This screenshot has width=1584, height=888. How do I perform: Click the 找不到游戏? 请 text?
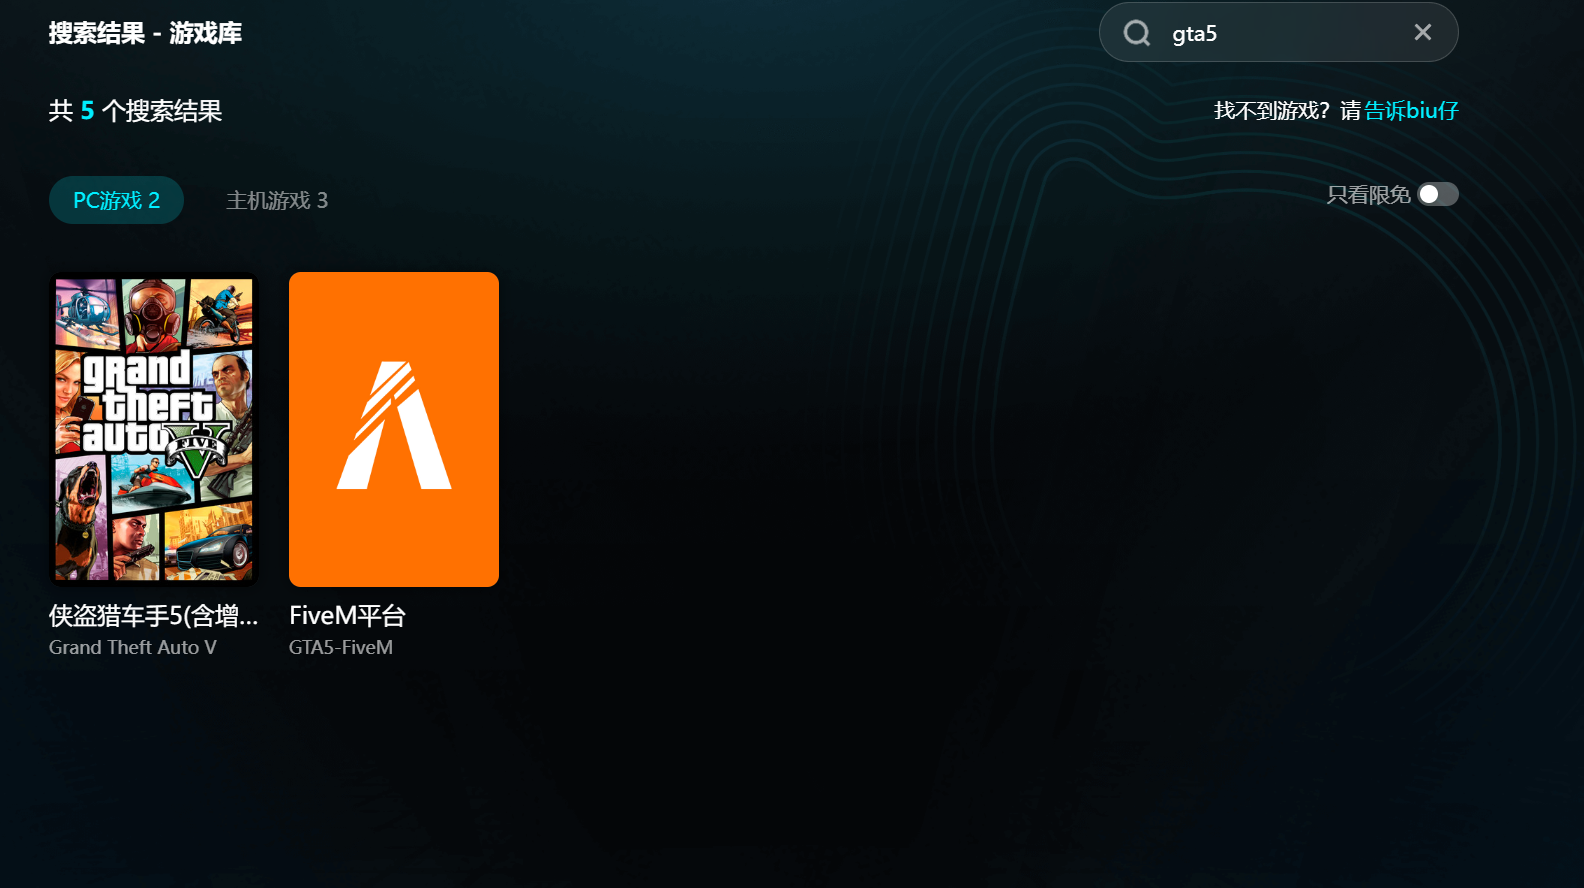1288,110
